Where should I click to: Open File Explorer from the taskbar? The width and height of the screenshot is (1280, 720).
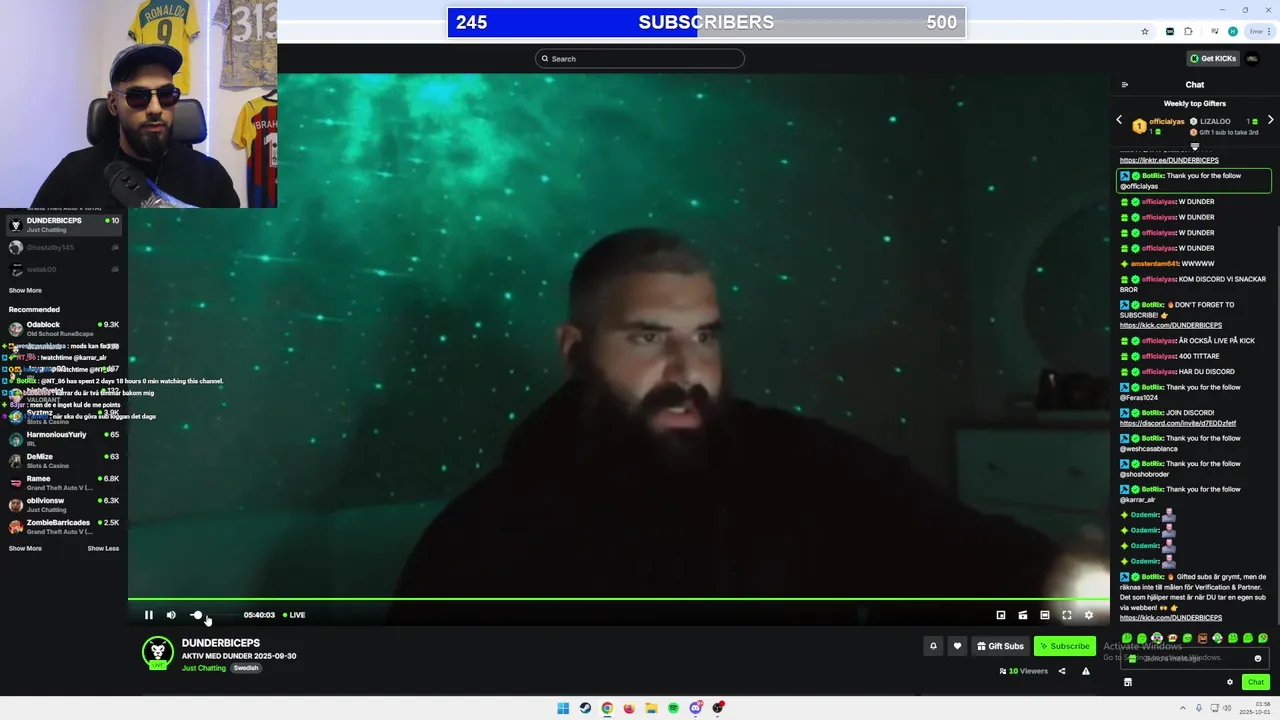coord(651,708)
